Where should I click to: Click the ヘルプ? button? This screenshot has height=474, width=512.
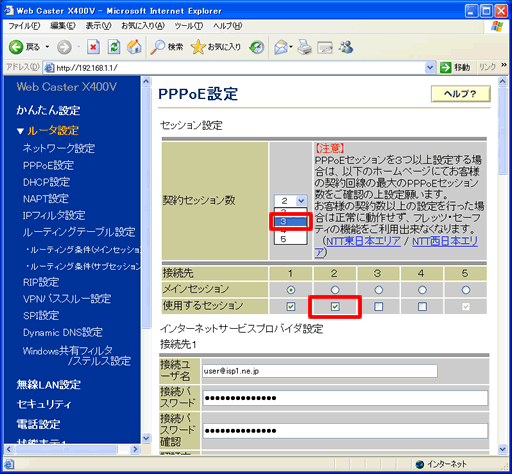coord(461,94)
